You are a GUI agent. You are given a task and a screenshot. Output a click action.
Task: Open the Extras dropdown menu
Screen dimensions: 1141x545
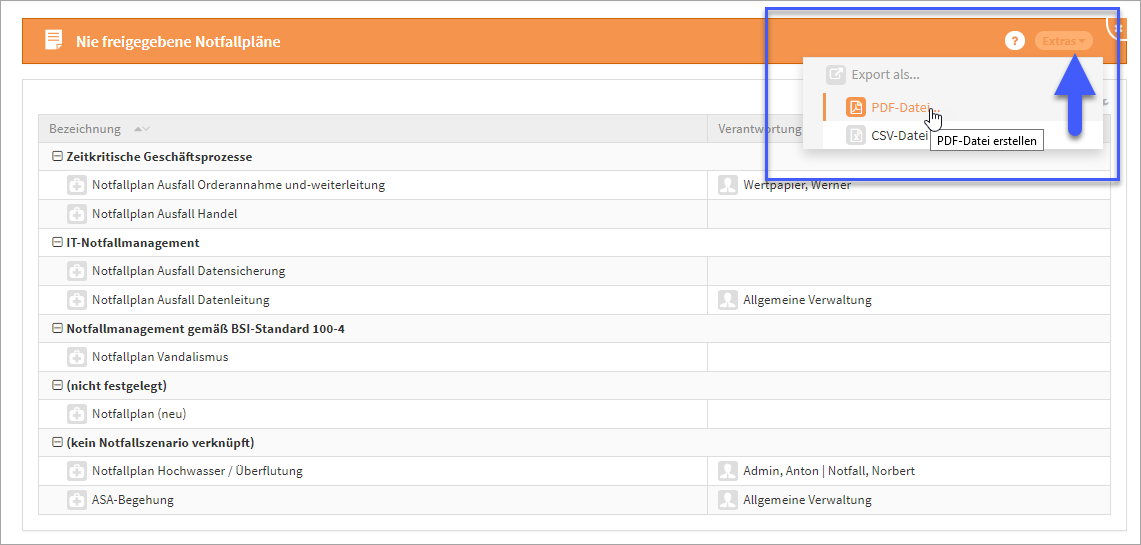1063,41
